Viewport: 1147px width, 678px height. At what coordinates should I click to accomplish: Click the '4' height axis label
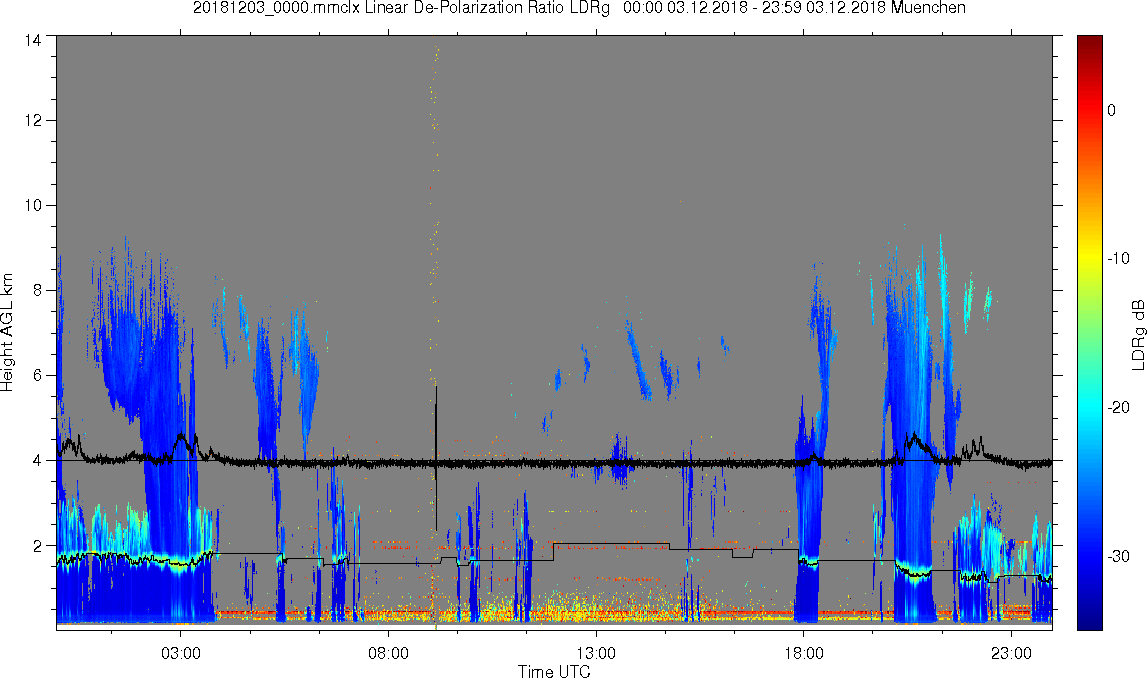tap(37, 461)
